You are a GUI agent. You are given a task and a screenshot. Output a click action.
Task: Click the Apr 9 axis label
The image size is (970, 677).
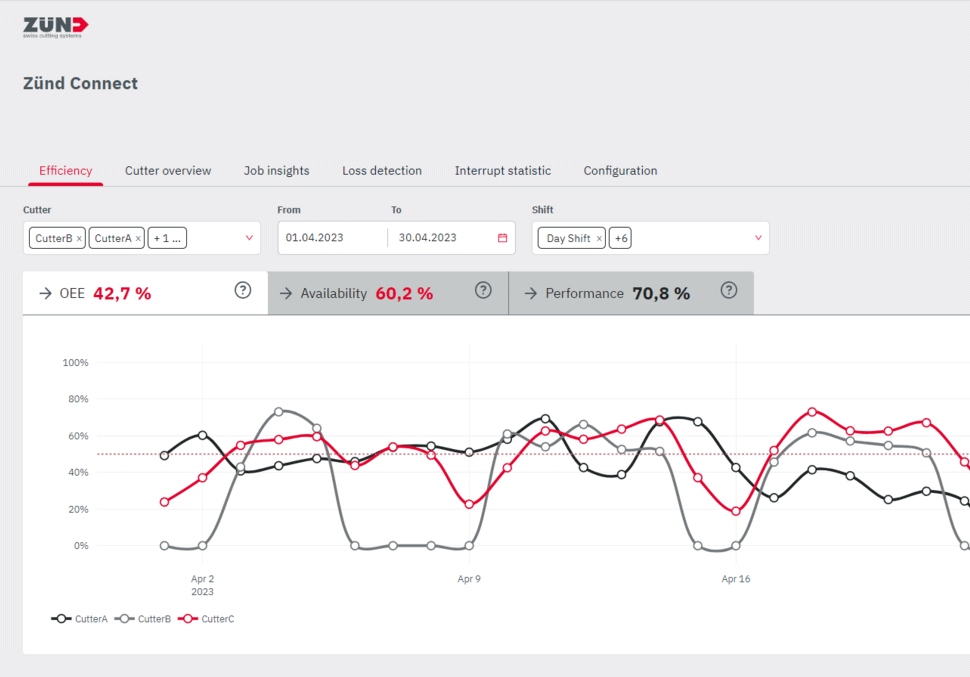coord(469,579)
